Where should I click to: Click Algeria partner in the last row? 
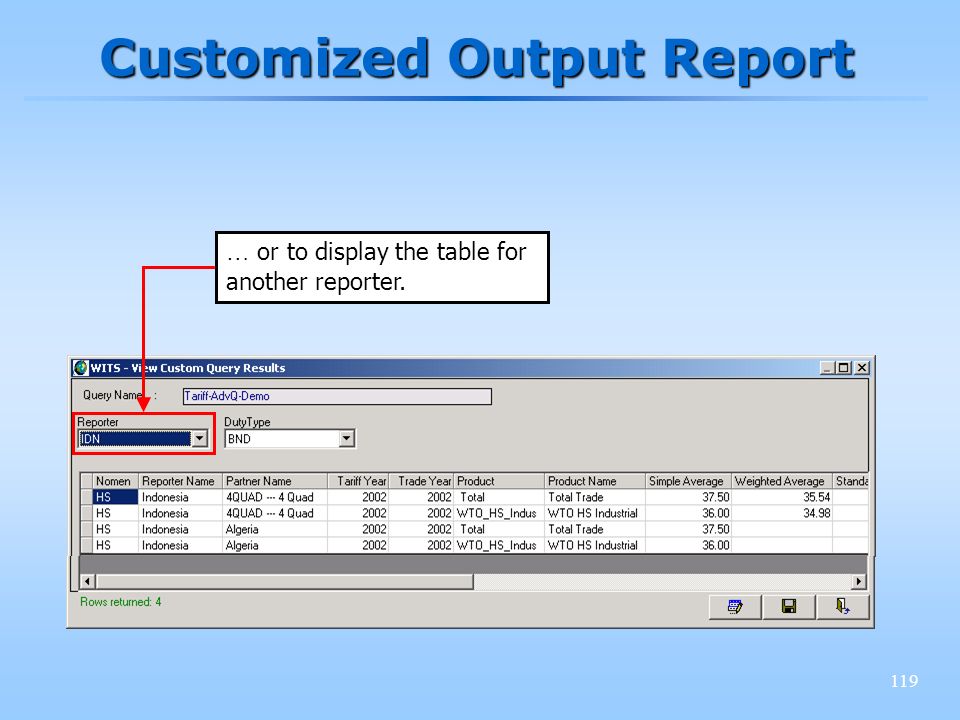275,545
